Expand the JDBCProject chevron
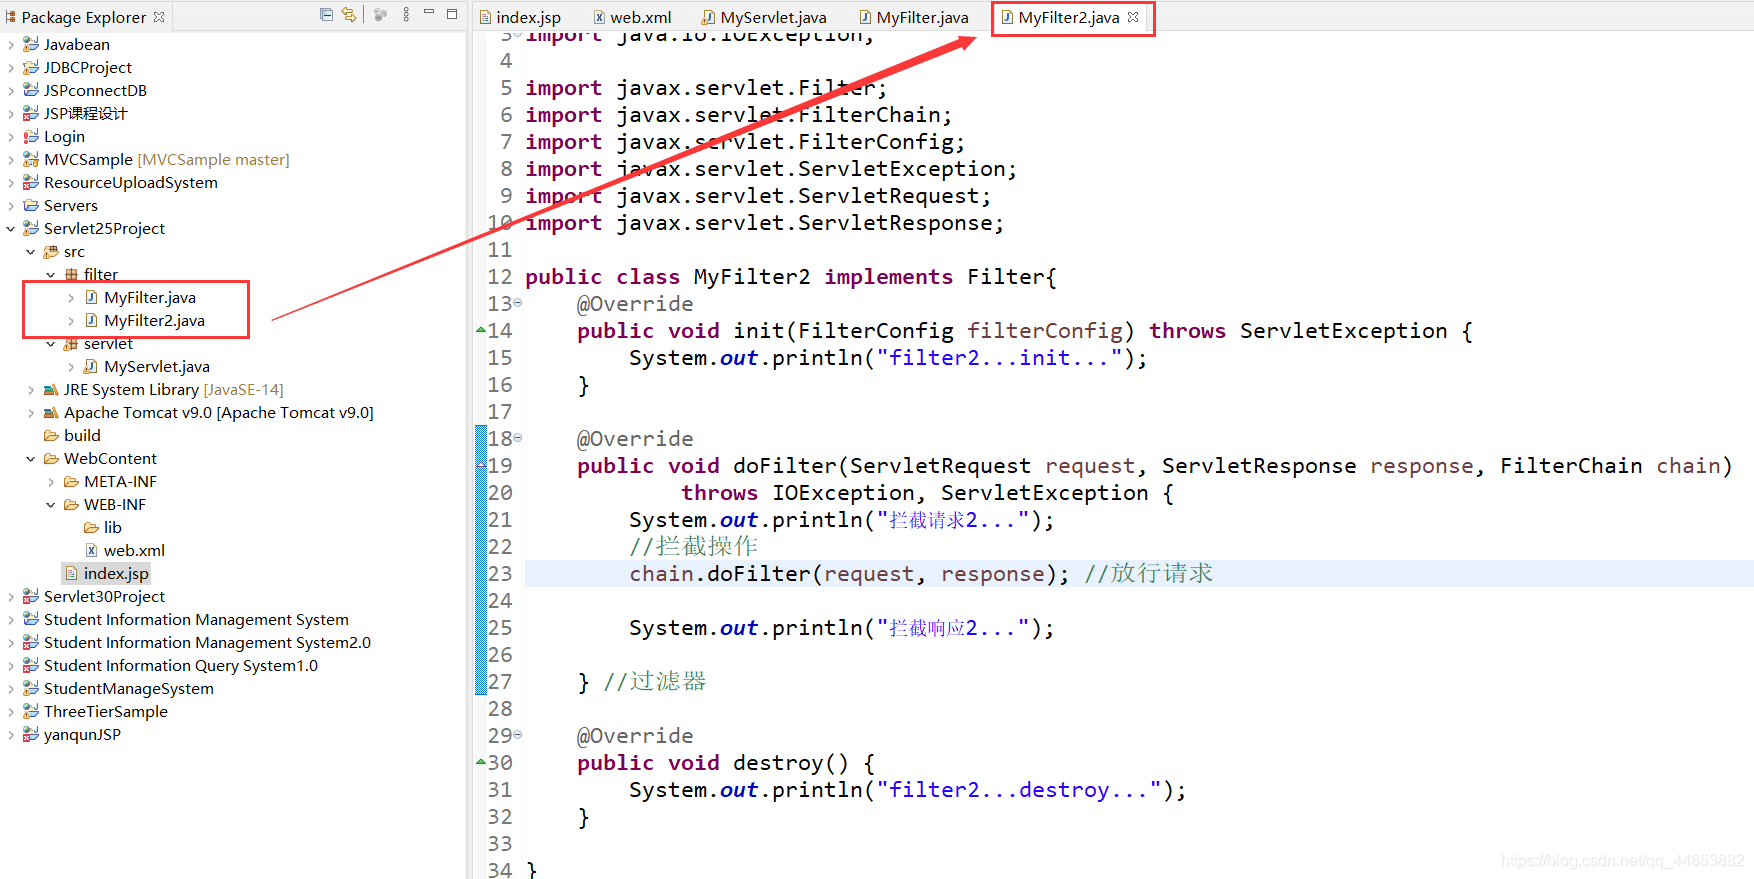1754x879 pixels. pos(11,68)
